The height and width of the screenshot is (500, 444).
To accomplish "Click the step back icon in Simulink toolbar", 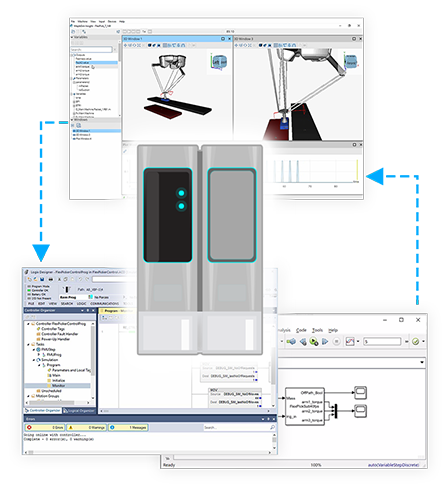I will point(303,341).
